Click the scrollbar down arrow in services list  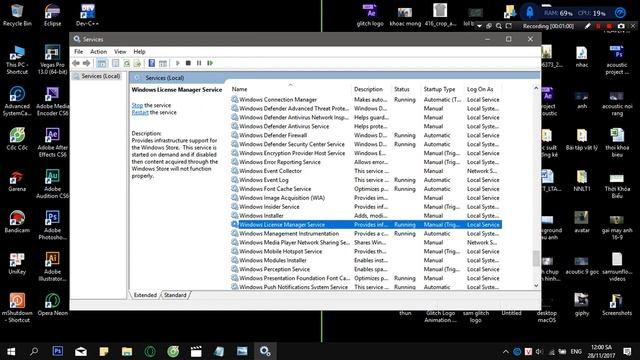(x=536, y=286)
